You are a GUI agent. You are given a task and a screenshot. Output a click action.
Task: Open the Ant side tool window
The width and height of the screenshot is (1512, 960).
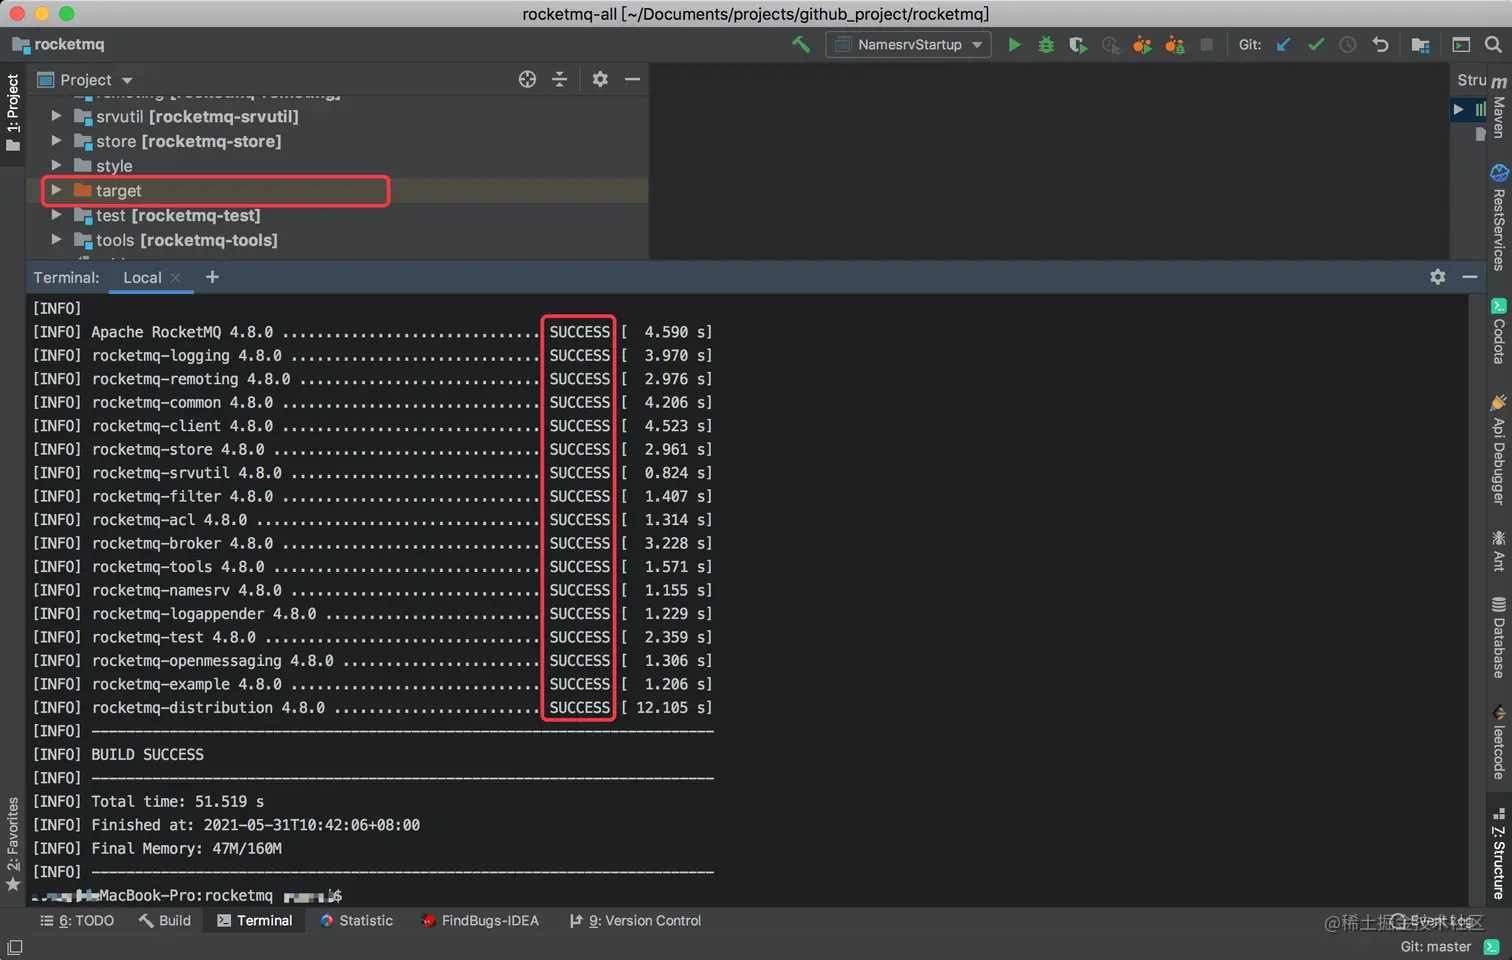coord(1498,551)
